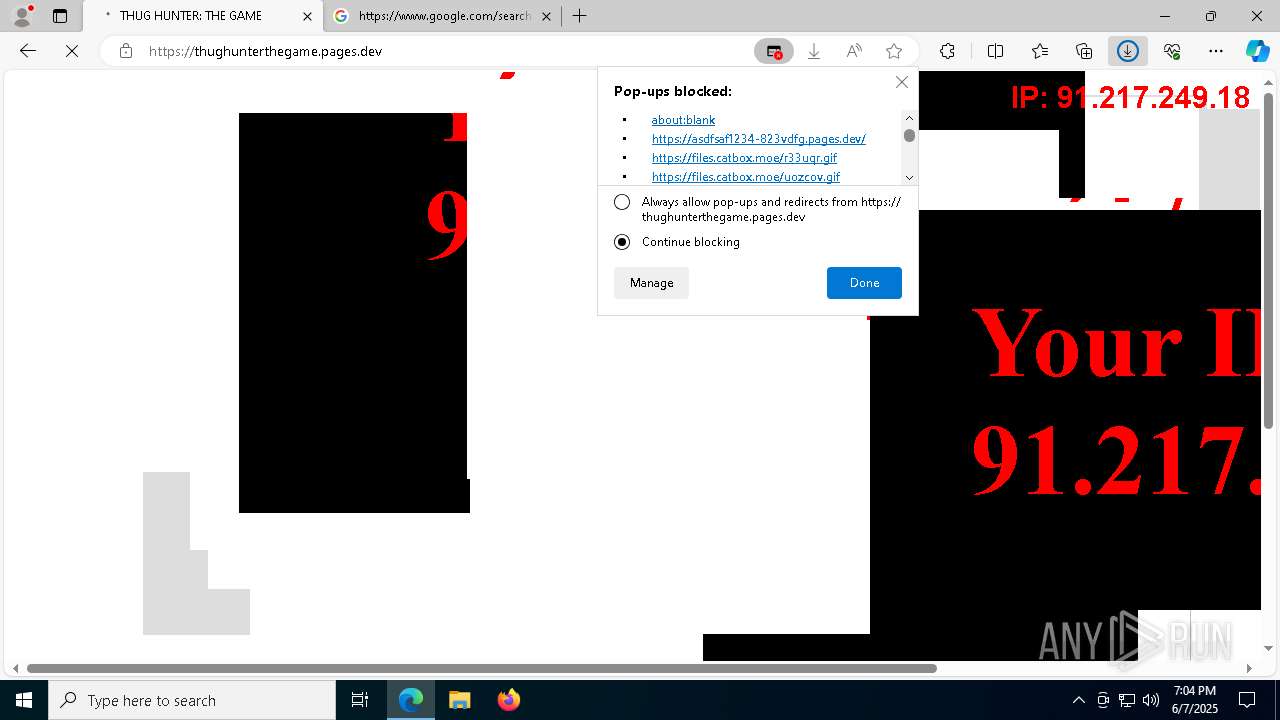This screenshot has height=720, width=1280.
Task: Add this page to favorites
Action: coord(894,51)
